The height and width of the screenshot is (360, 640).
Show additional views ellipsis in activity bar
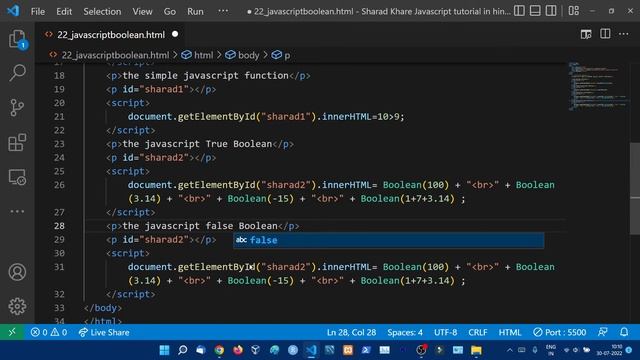click(17, 211)
